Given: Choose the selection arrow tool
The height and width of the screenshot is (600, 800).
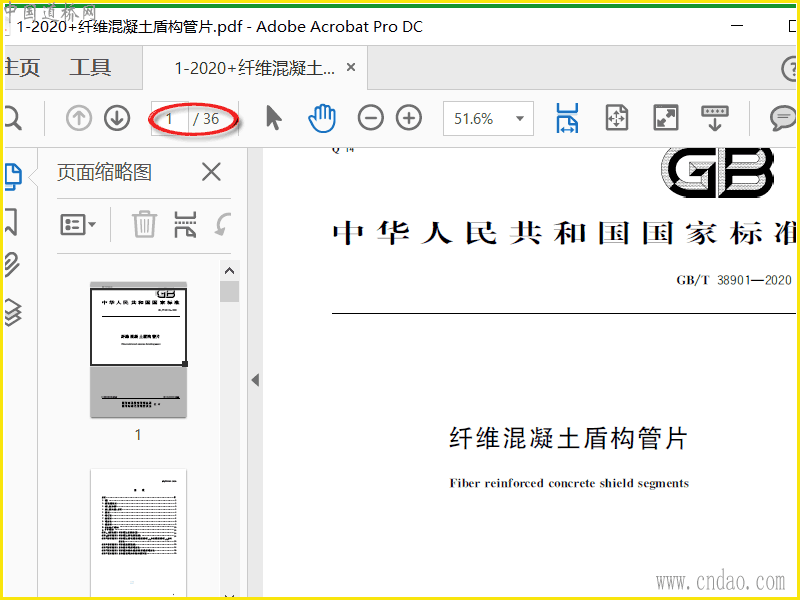Looking at the screenshot, I should click(273, 118).
